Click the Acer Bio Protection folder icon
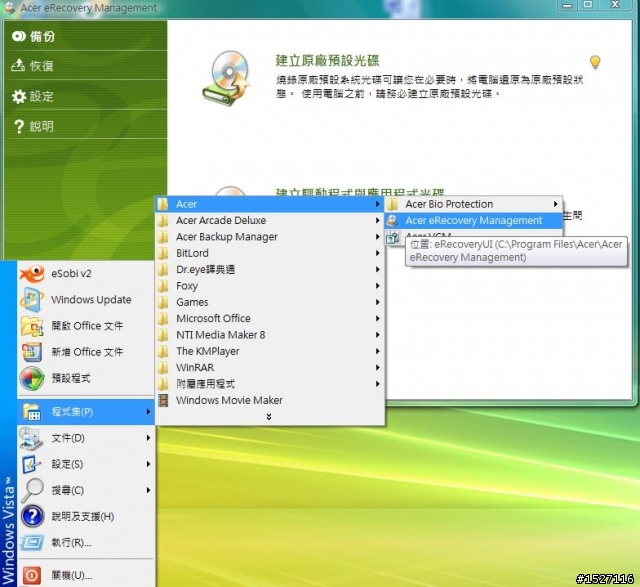The image size is (640, 587). point(393,204)
